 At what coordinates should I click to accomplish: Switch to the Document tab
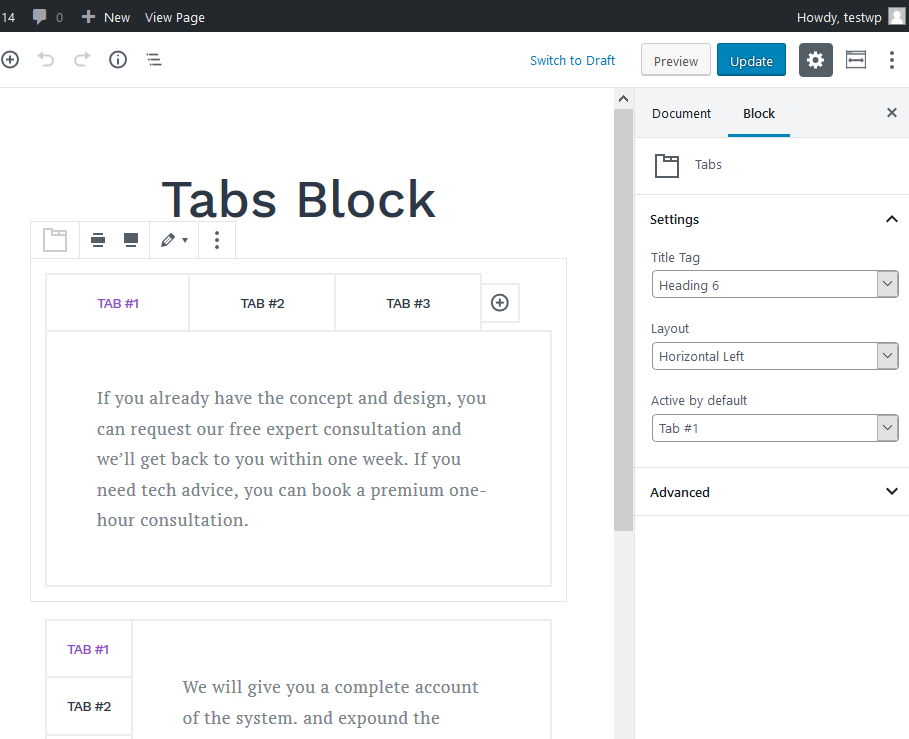[681, 114]
